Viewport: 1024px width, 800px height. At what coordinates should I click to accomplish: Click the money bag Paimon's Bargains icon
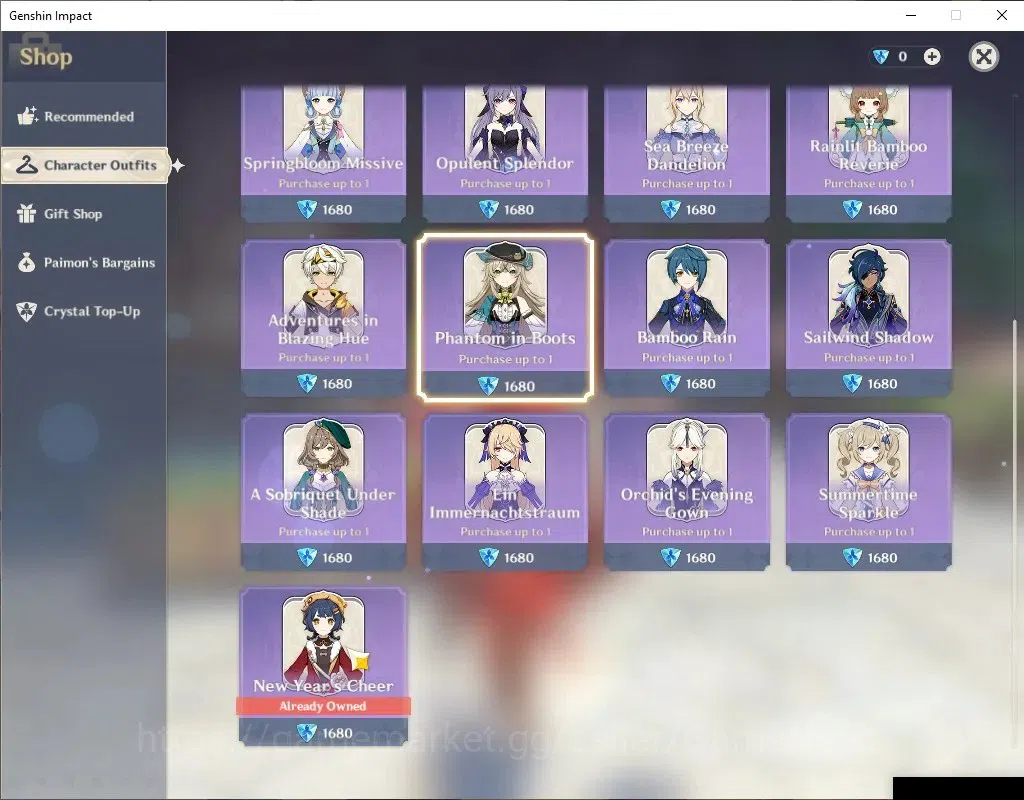[x=27, y=263]
